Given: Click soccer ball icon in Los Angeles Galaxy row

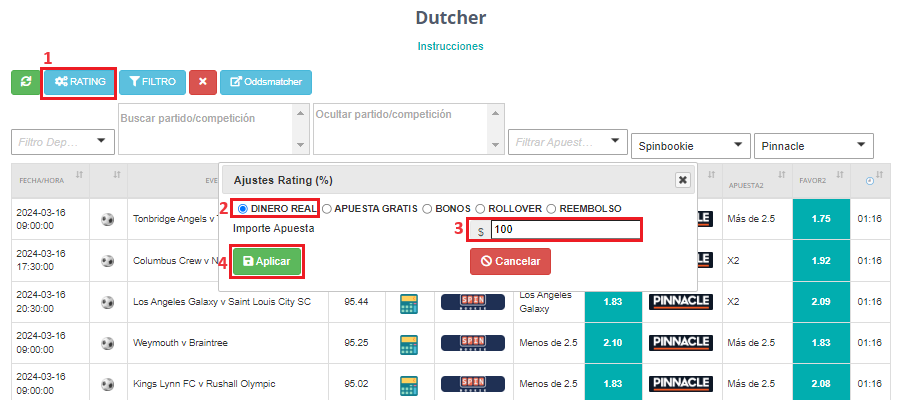Looking at the screenshot, I should [107, 302].
